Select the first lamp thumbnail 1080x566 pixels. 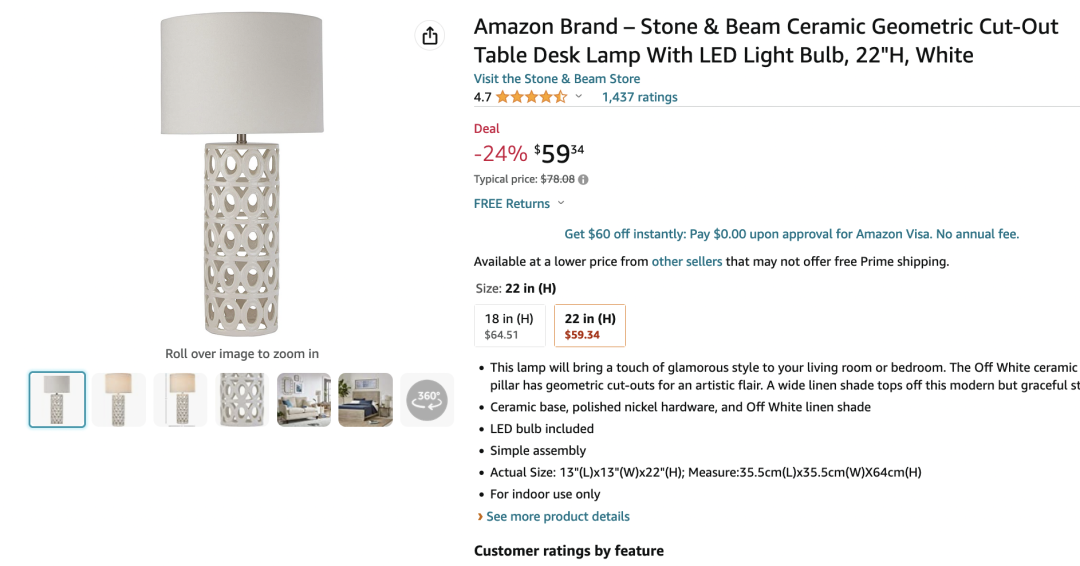point(57,399)
